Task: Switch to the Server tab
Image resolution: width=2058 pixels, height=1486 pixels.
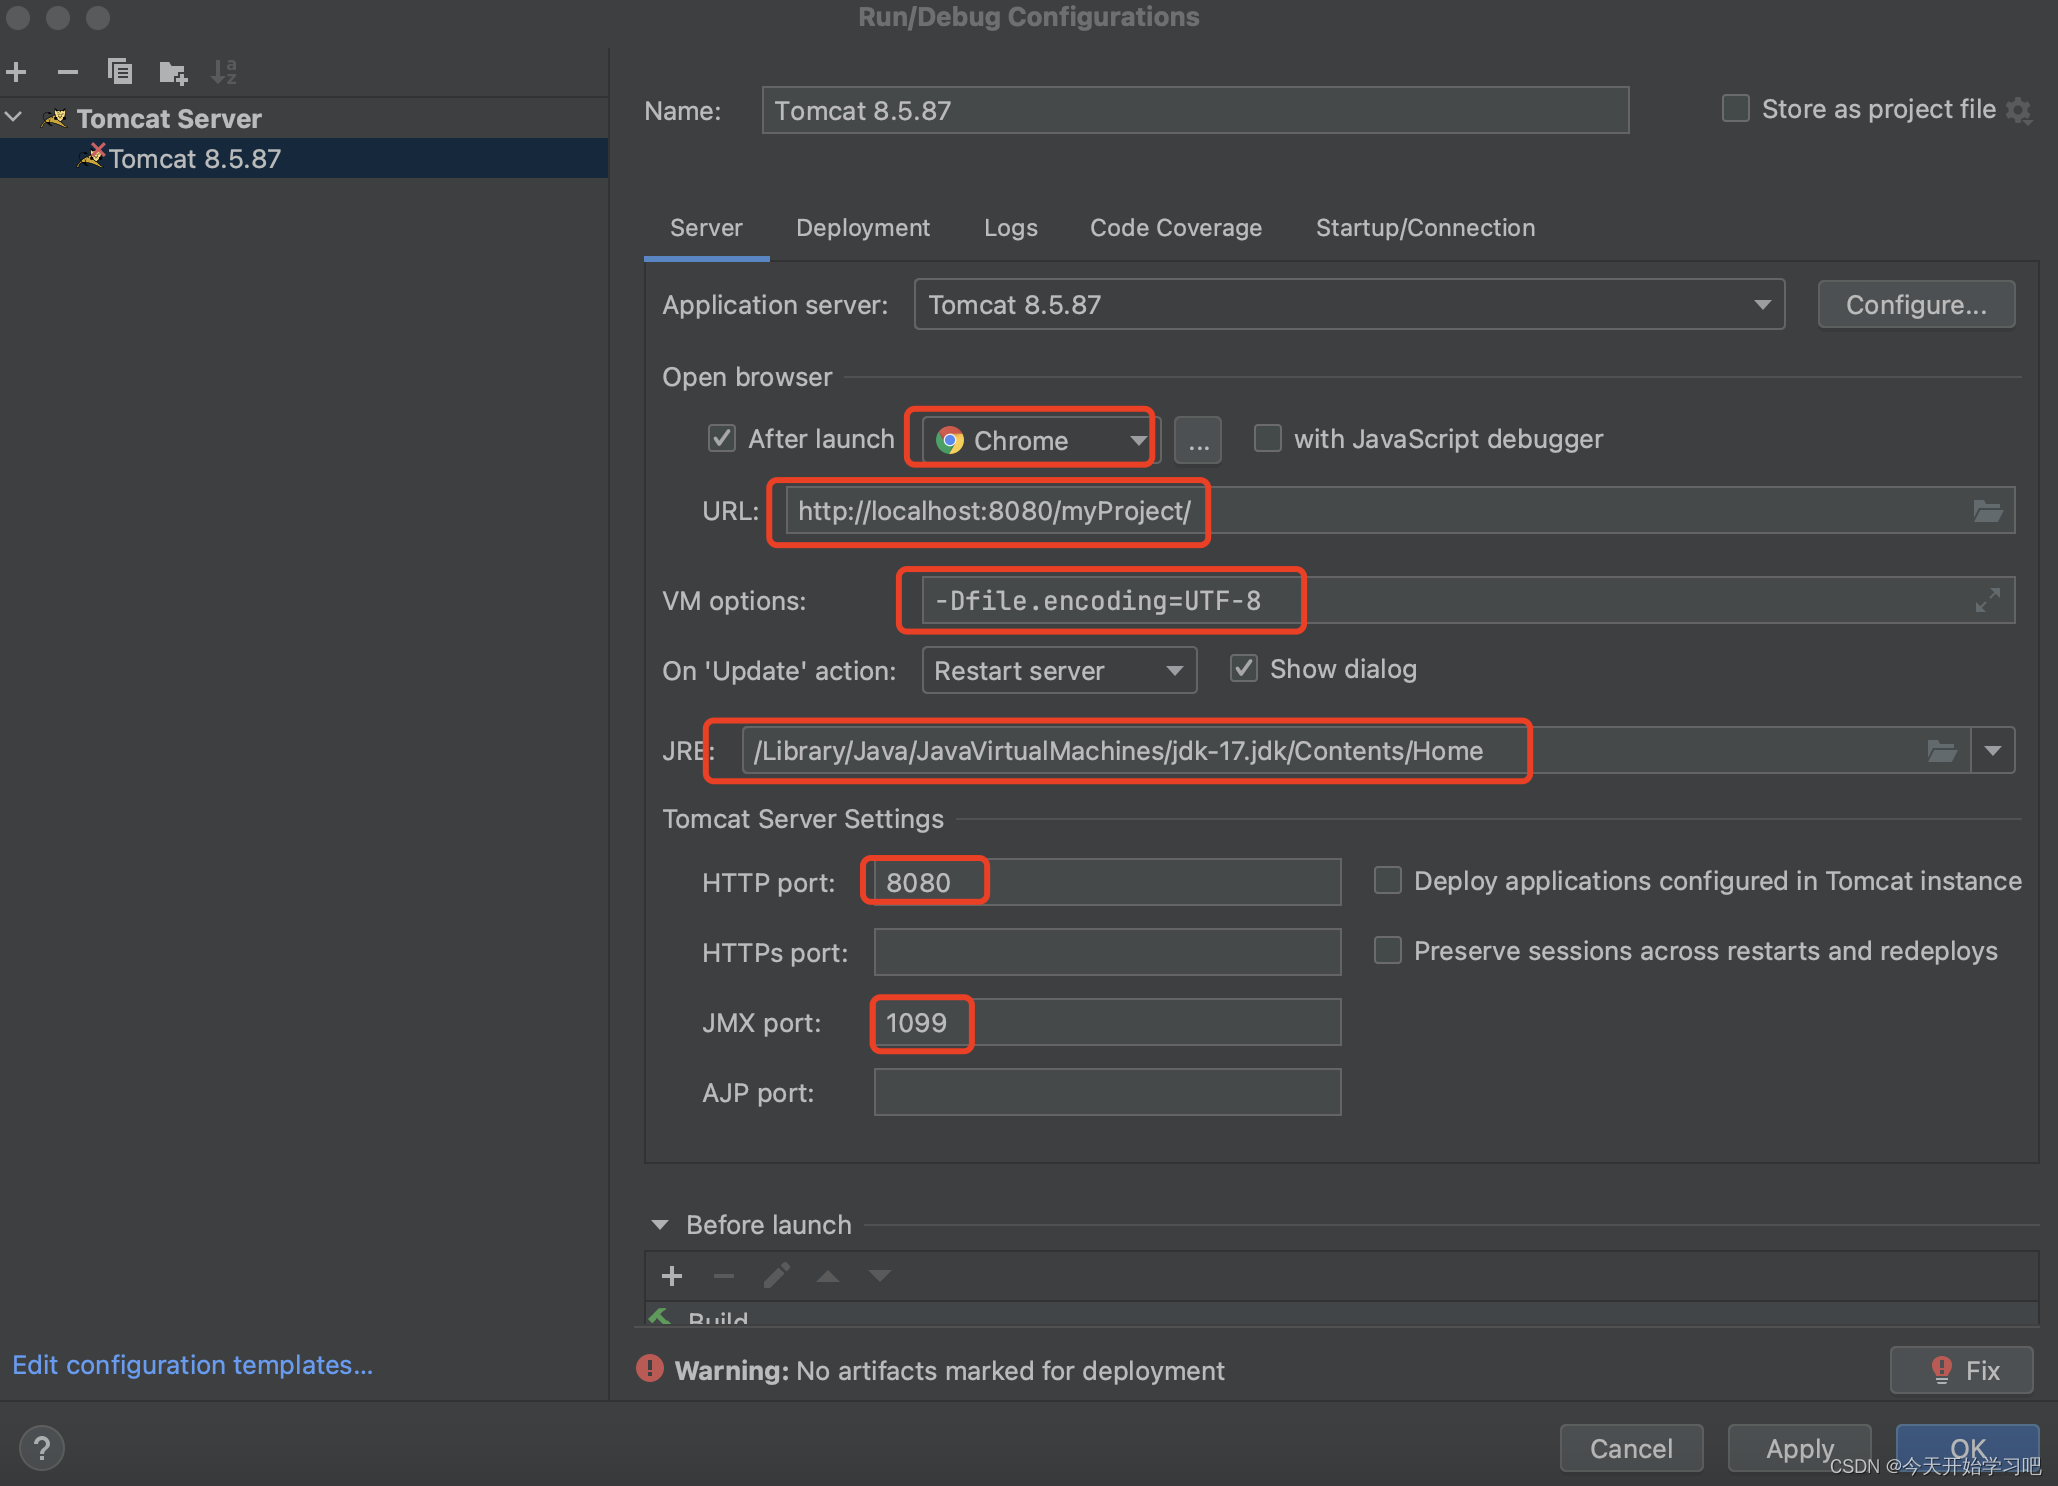Action: [706, 228]
